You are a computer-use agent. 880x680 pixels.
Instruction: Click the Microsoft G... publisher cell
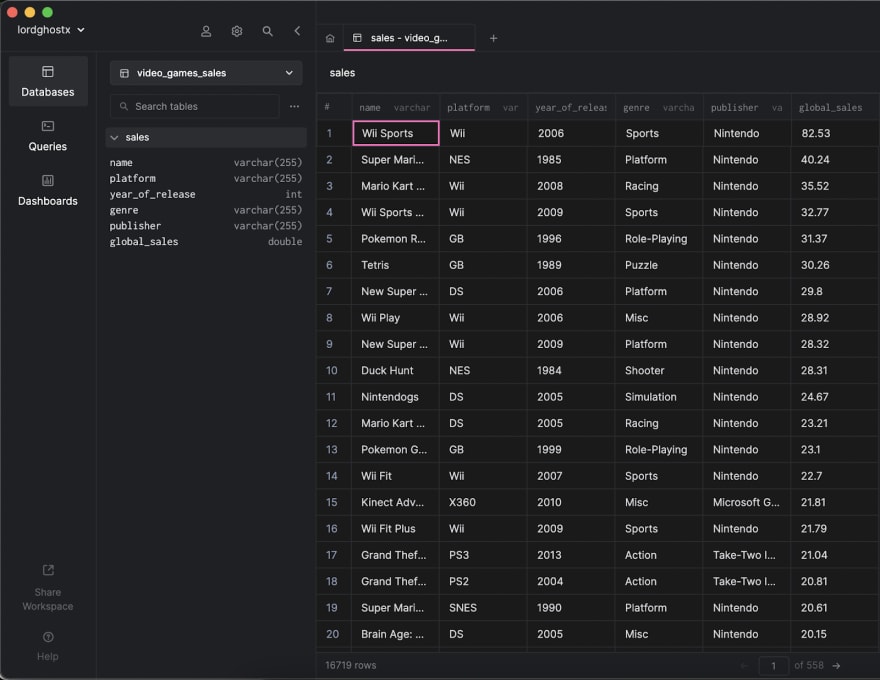point(747,502)
